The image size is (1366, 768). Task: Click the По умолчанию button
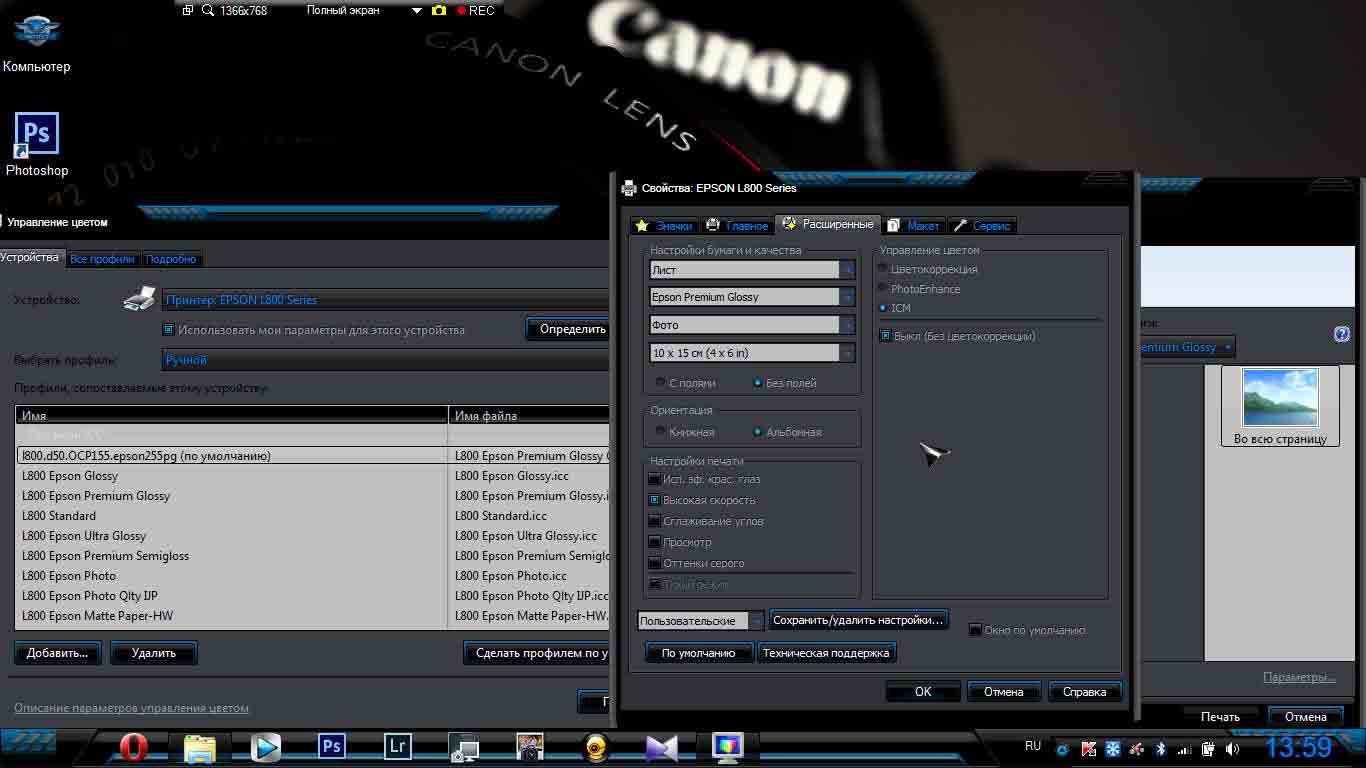coord(699,653)
